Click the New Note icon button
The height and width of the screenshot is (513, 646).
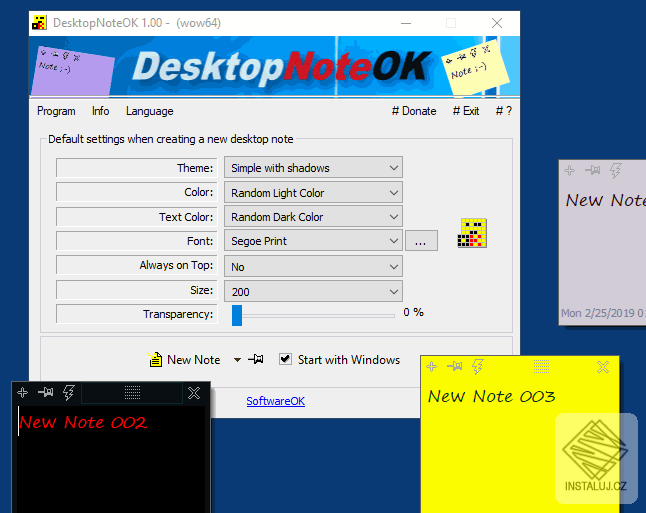[x=155, y=359]
